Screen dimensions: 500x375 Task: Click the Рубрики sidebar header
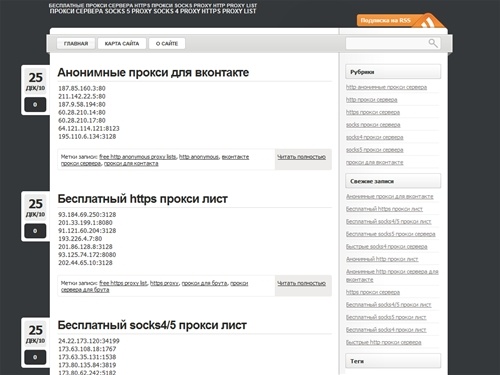pos(393,72)
